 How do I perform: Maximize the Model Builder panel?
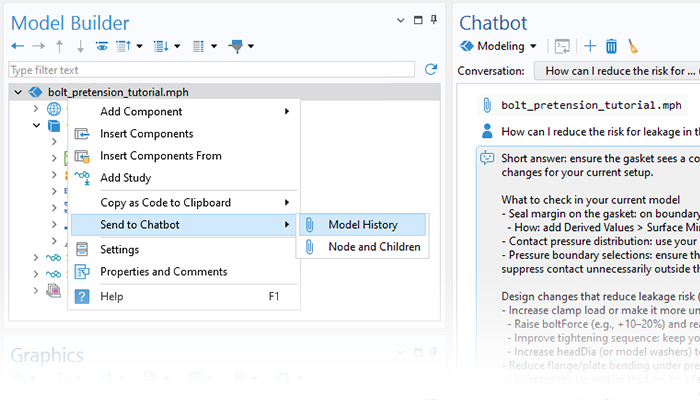pyautogui.click(x=418, y=20)
